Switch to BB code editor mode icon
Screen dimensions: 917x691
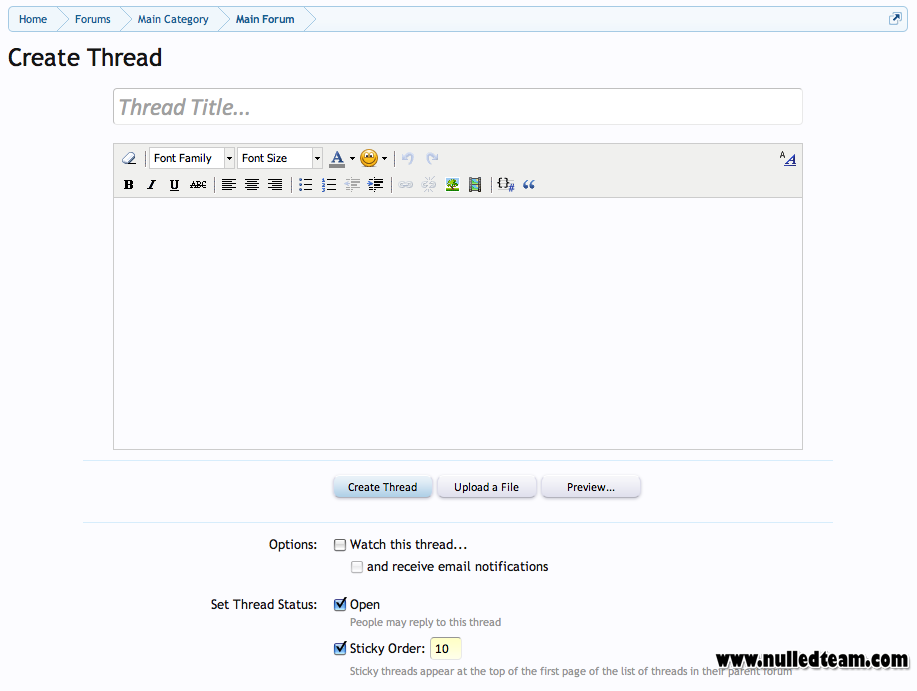pos(788,158)
